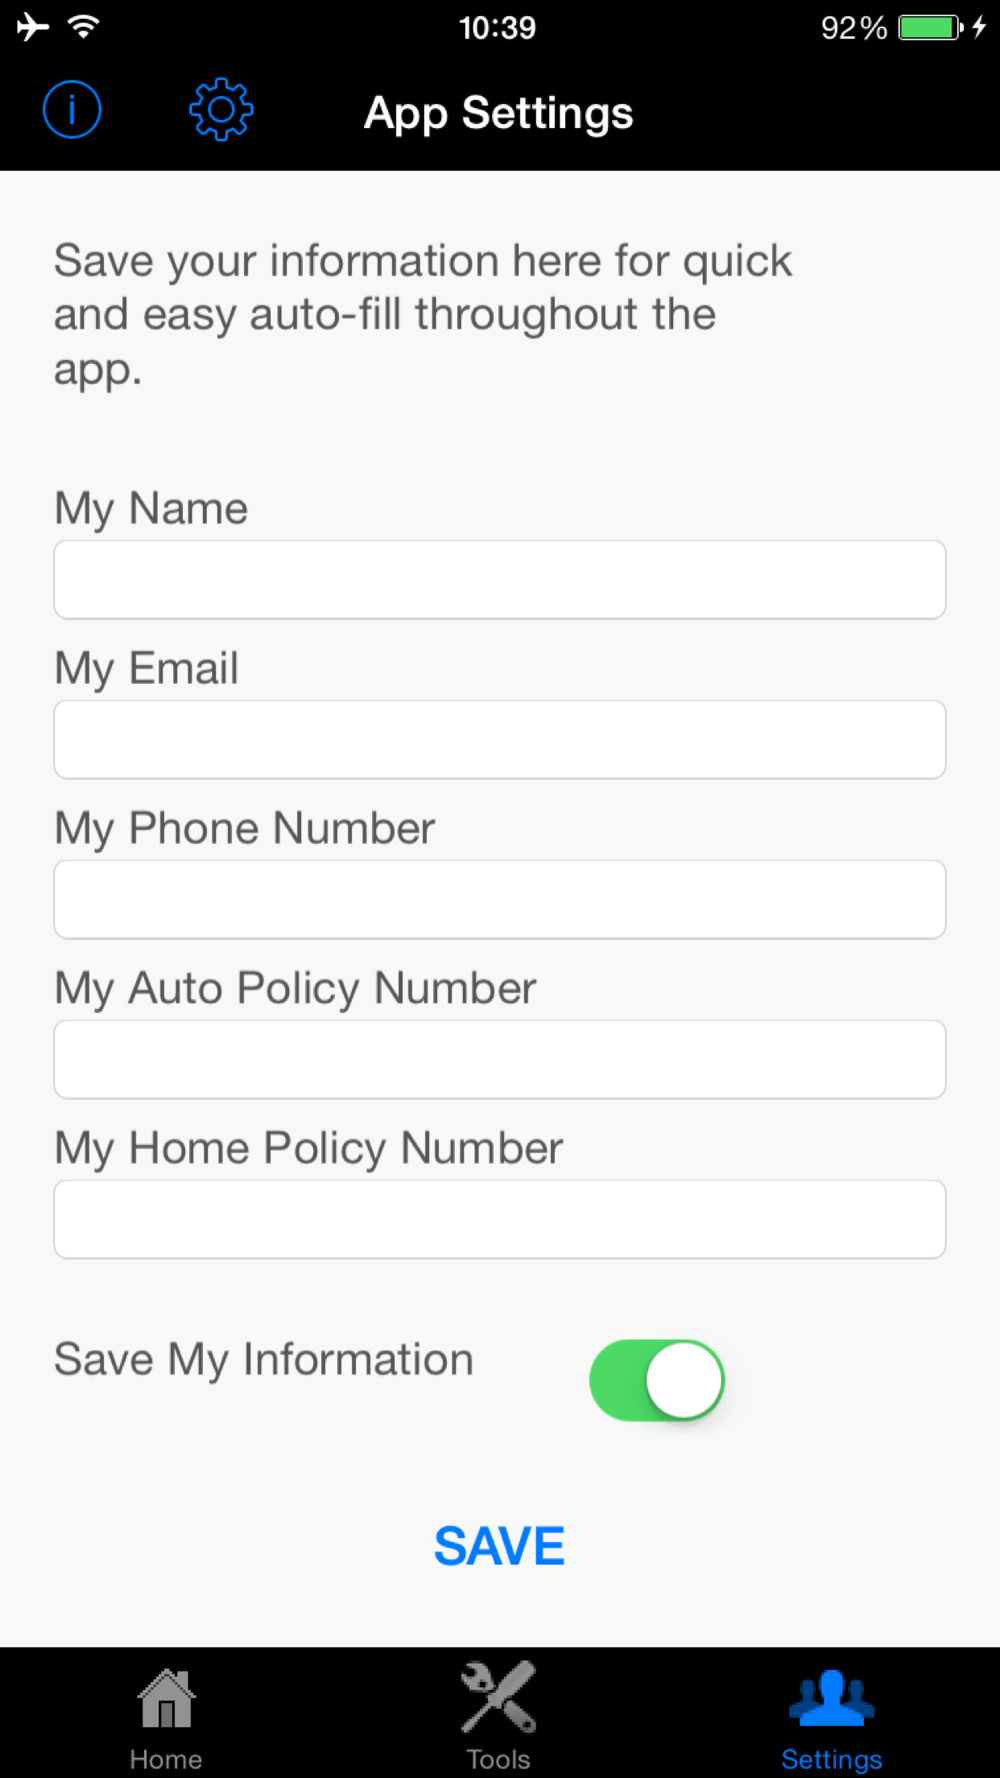
Task: Switch to the Home tab label
Action: 166,1759
